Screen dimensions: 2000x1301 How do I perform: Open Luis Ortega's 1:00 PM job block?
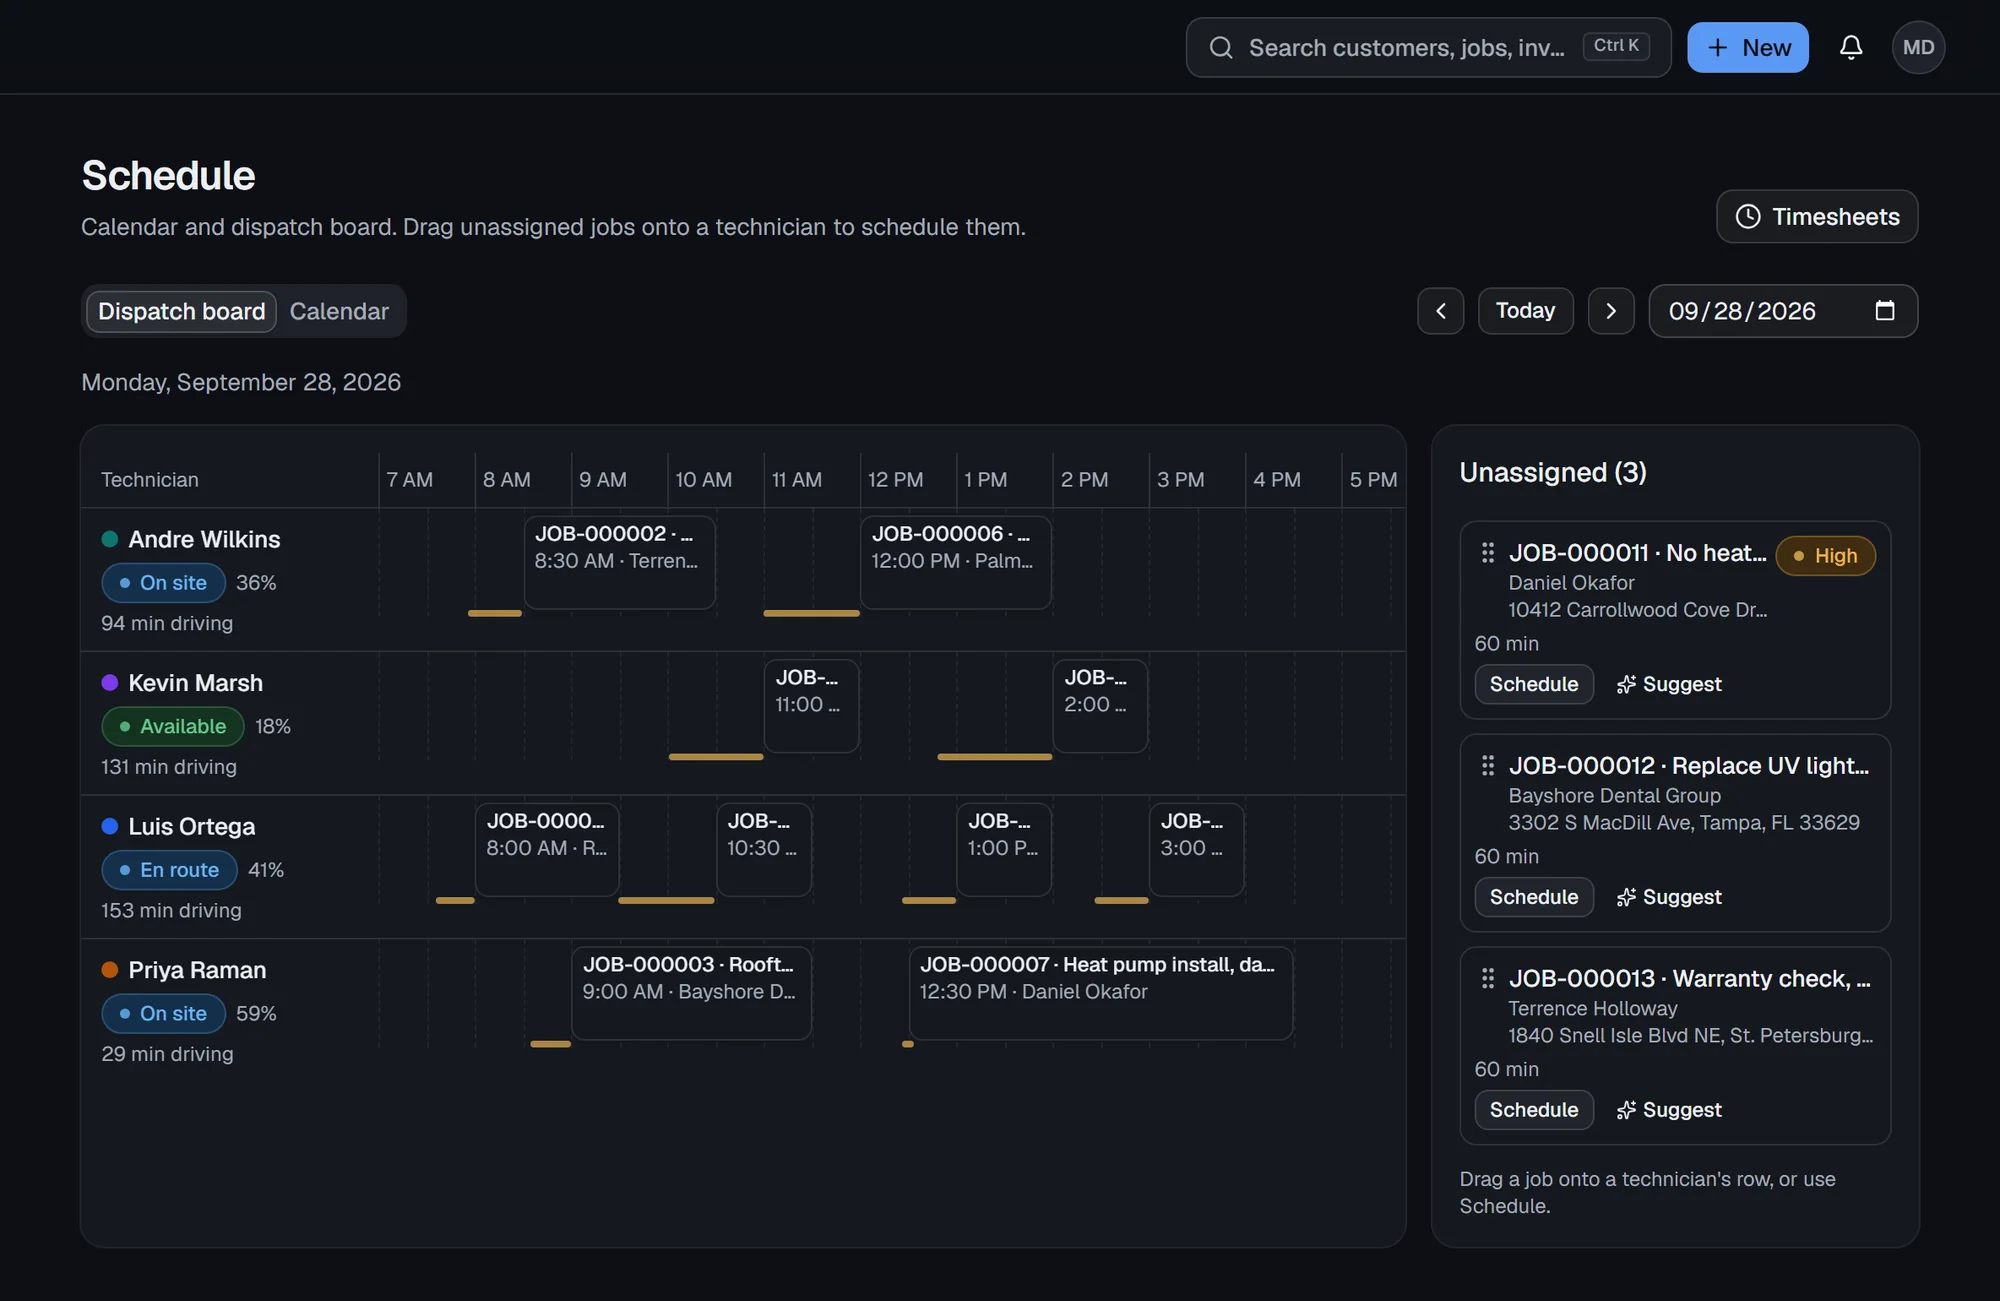tap(1004, 849)
